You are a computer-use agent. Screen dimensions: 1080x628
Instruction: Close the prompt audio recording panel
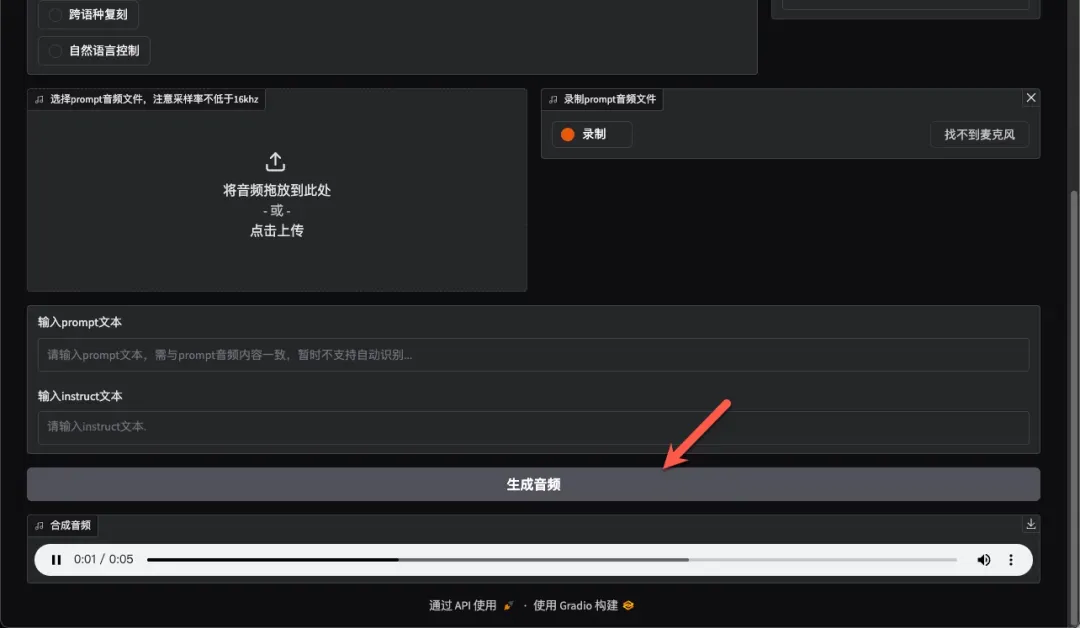(1031, 98)
